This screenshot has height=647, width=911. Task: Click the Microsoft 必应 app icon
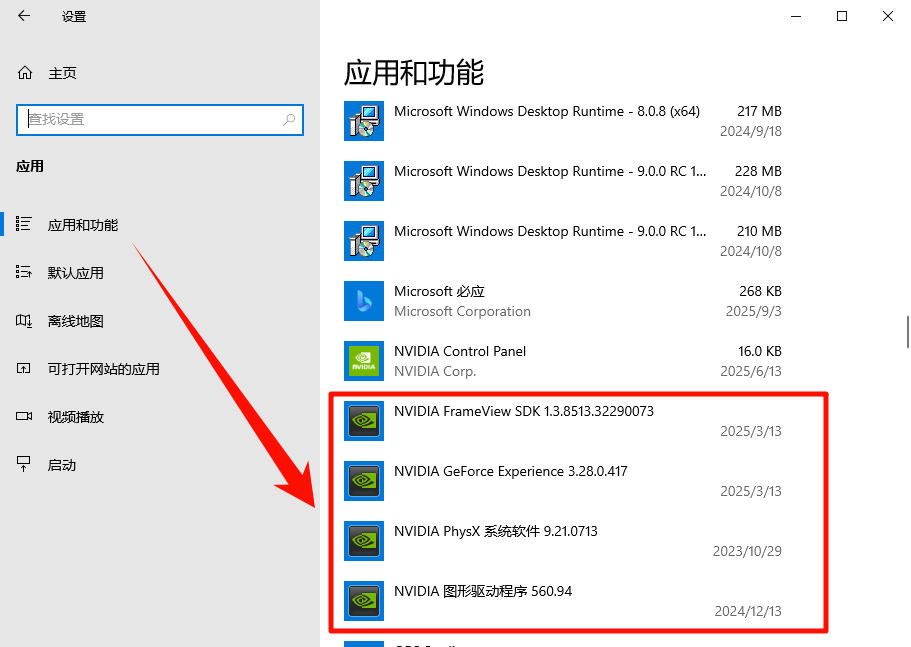click(x=363, y=301)
